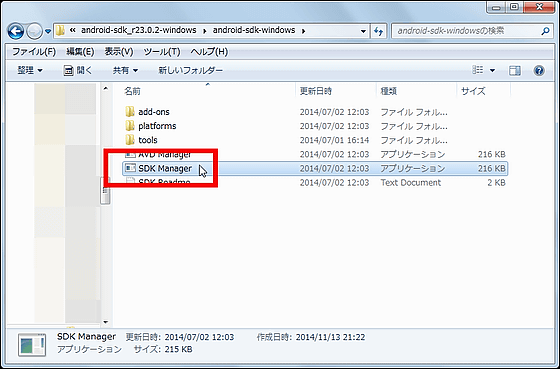
Task: Open the 編集(E) menu
Action: click(80, 52)
